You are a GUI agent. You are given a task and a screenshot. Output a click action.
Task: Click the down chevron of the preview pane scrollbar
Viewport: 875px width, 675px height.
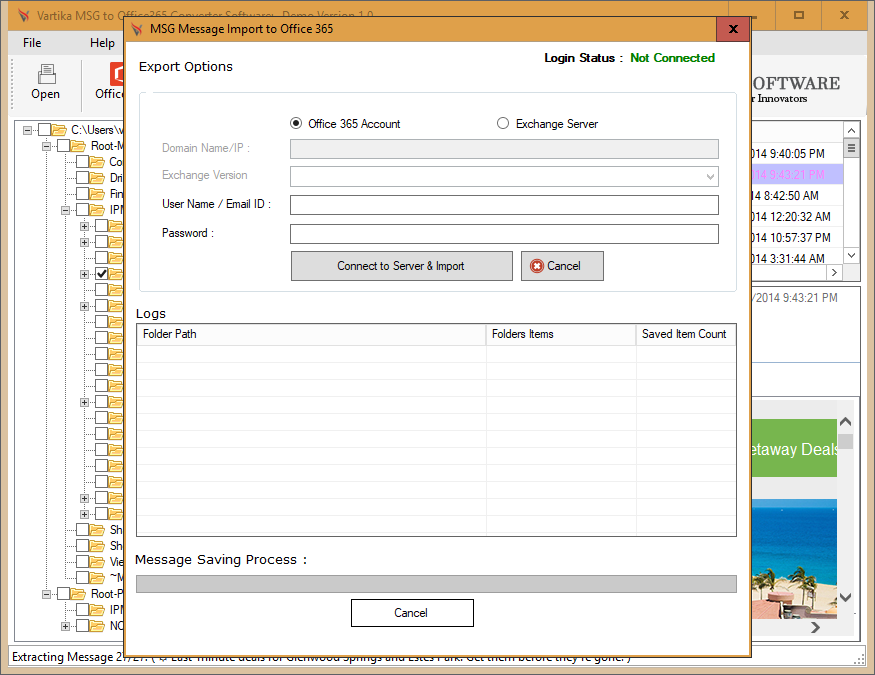click(845, 597)
